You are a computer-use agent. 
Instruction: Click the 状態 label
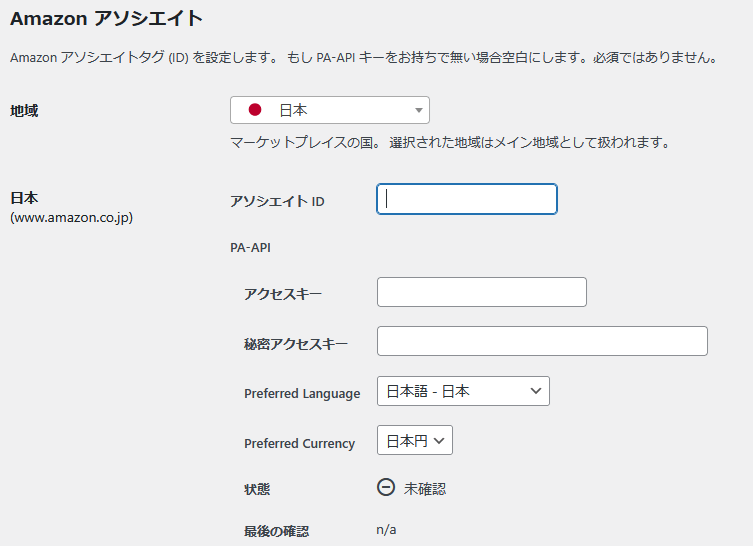pyautogui.click(x=257, y=489)
